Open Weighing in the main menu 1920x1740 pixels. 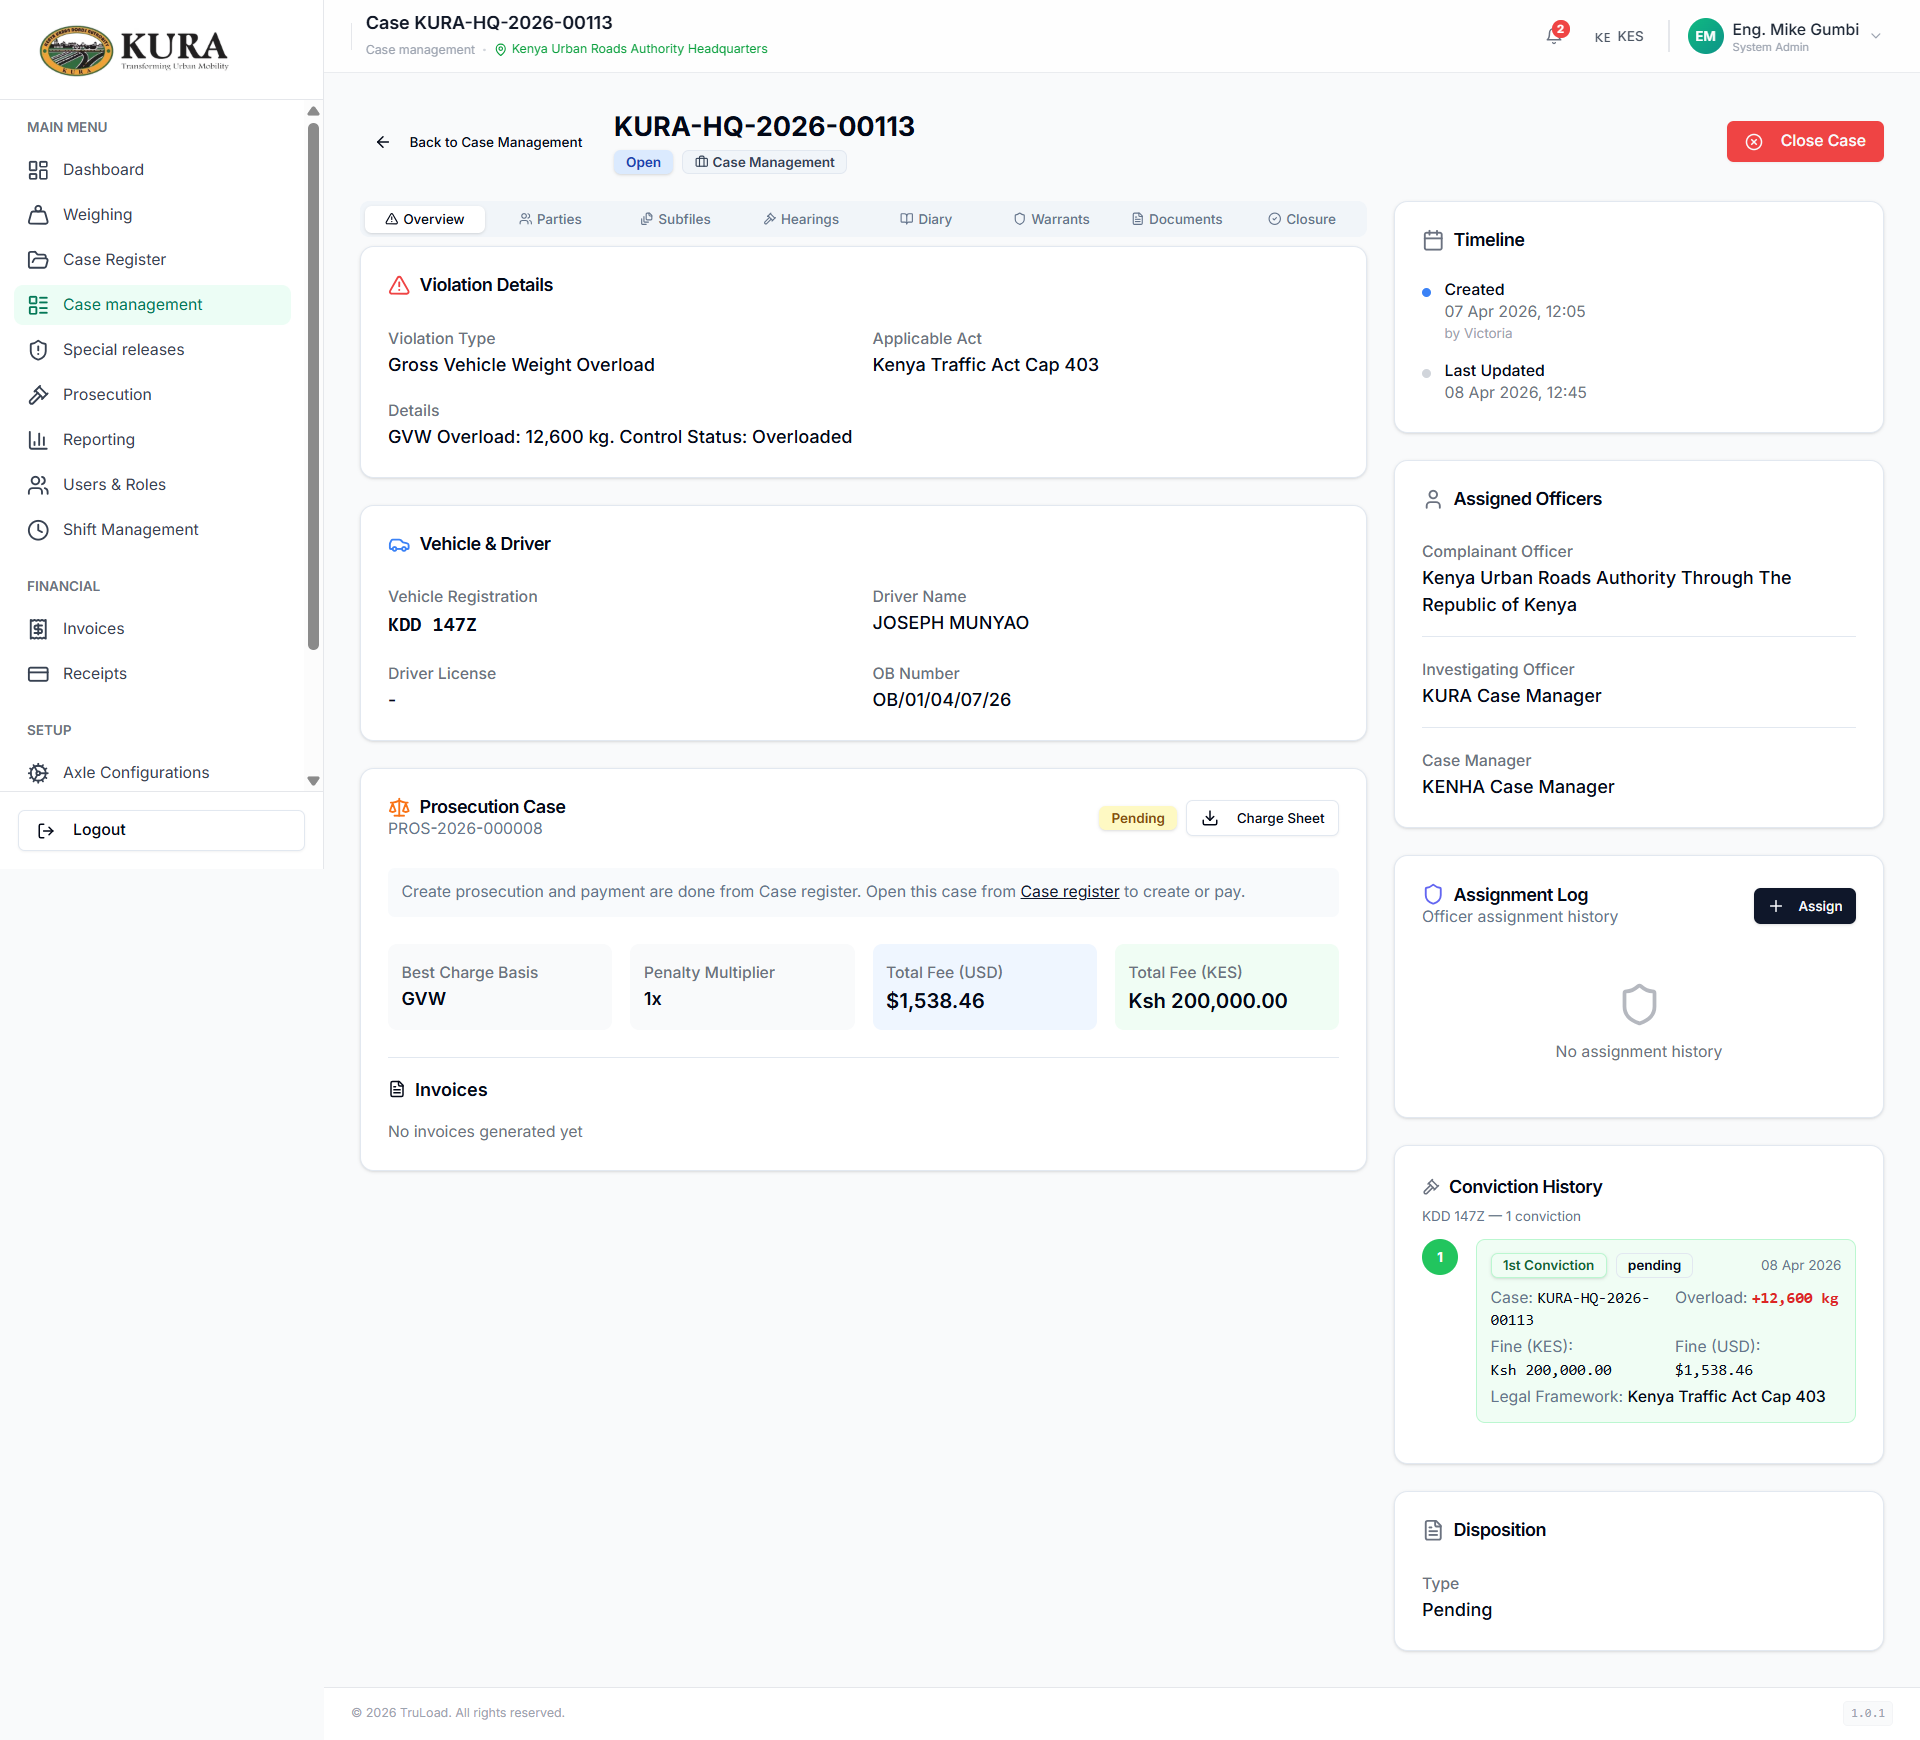(153, 215)
